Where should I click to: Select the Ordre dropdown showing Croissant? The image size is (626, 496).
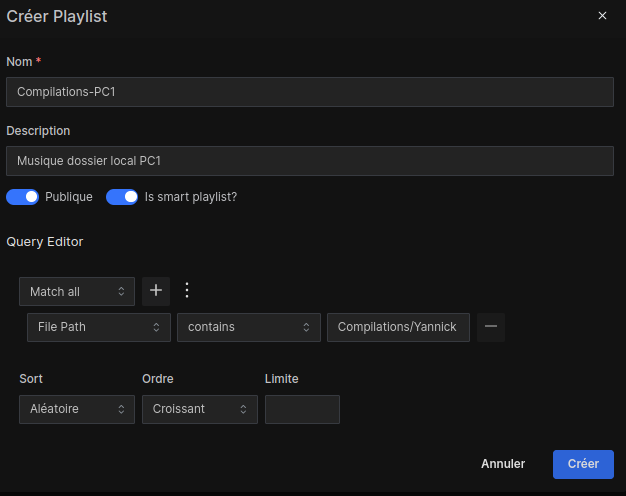pos(199,409)
